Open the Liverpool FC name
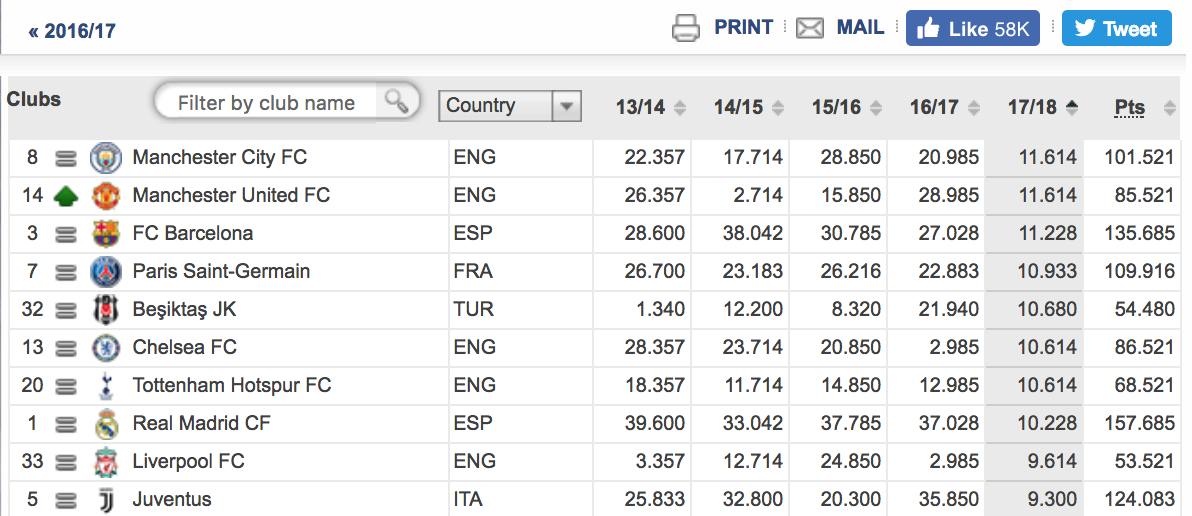1192x516 pixels. click(x=189, y=461)
